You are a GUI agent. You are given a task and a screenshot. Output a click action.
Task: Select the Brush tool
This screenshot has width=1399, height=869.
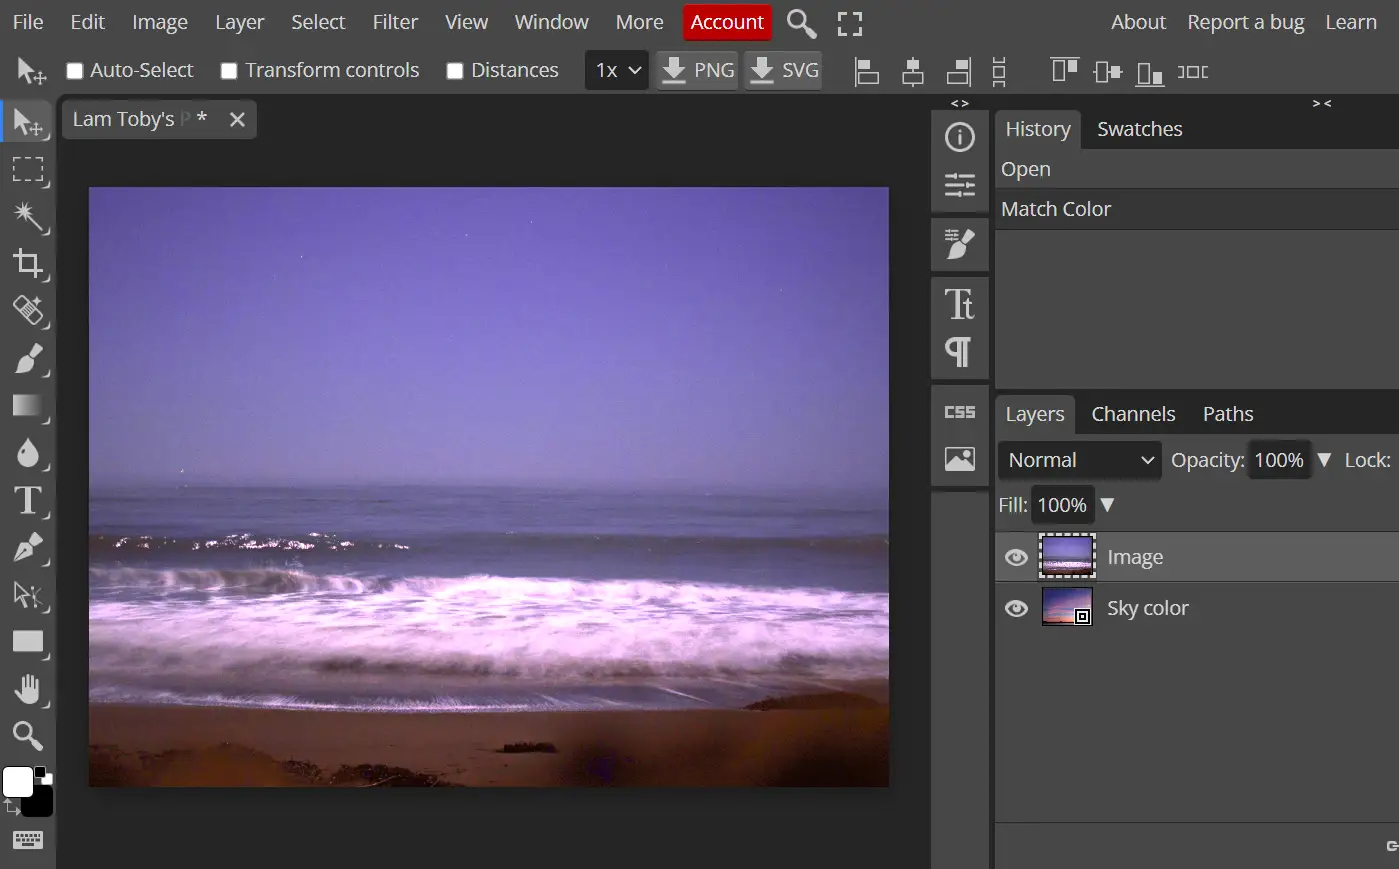tap(27, 358)
